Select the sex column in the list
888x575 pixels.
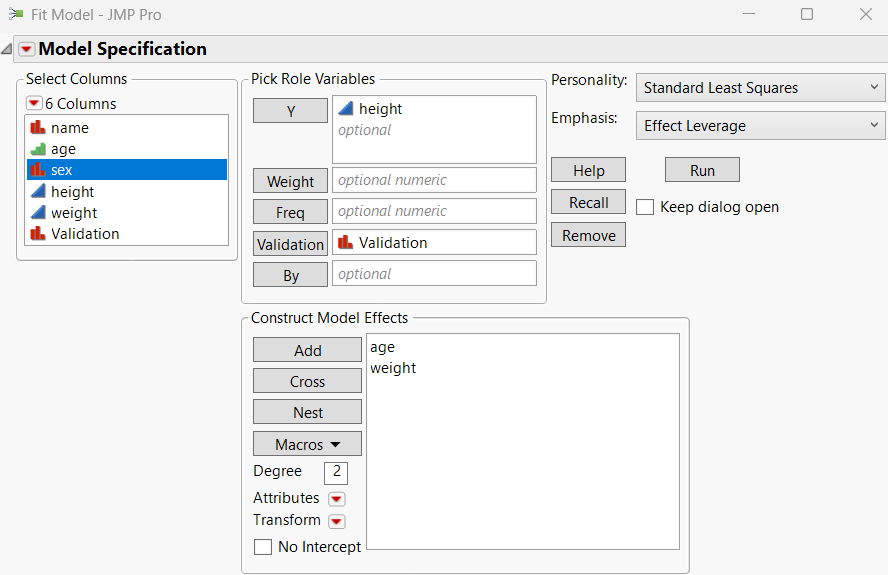pyautogui.click(x=126, y=170)
